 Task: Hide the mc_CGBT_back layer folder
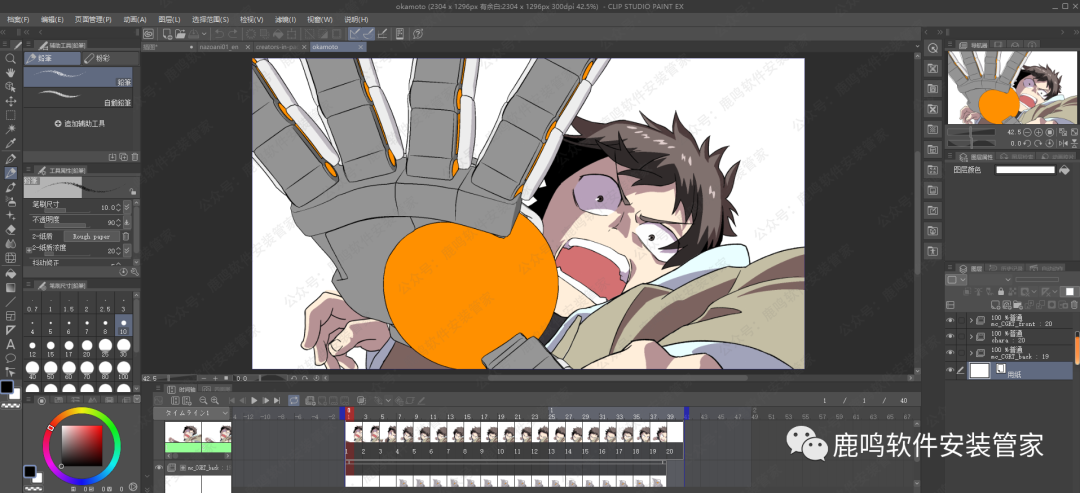pyautogui.click(x=950, y=353)
